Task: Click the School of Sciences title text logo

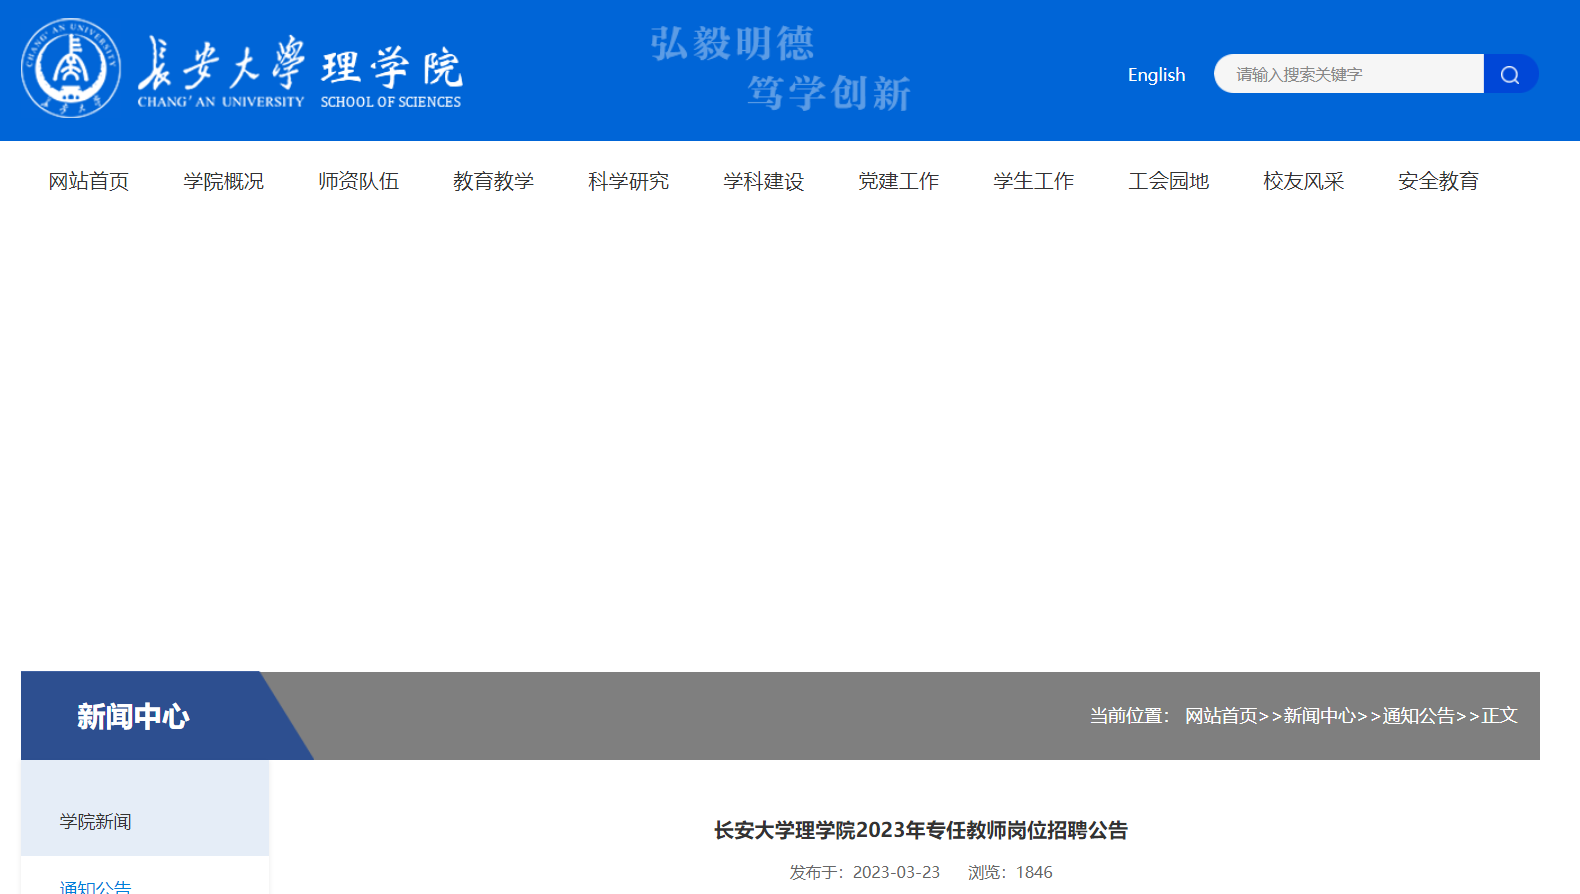Action: pyautogui.click(x=391, y=74)
